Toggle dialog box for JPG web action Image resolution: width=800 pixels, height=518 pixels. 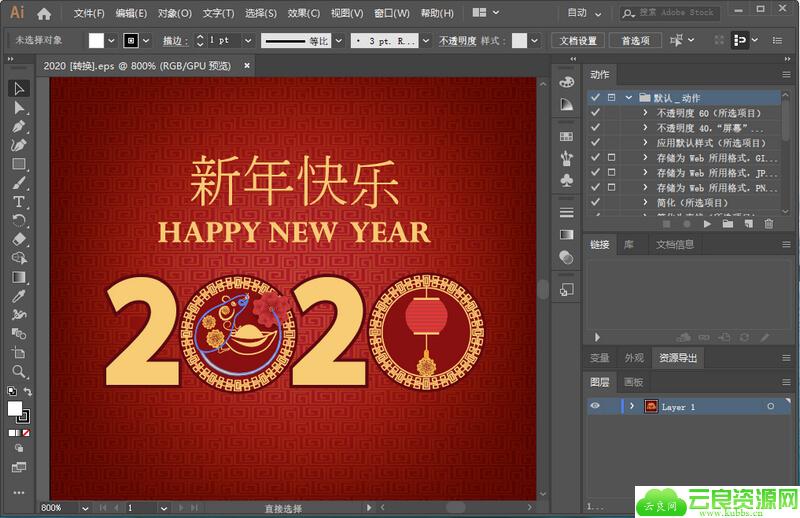pos(611,172)
